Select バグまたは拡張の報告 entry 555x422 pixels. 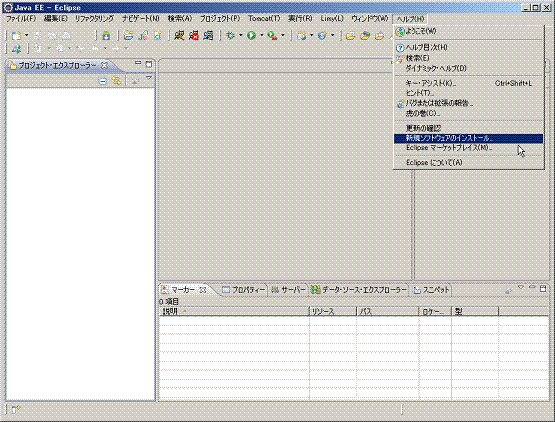click(x=469, y=103)
